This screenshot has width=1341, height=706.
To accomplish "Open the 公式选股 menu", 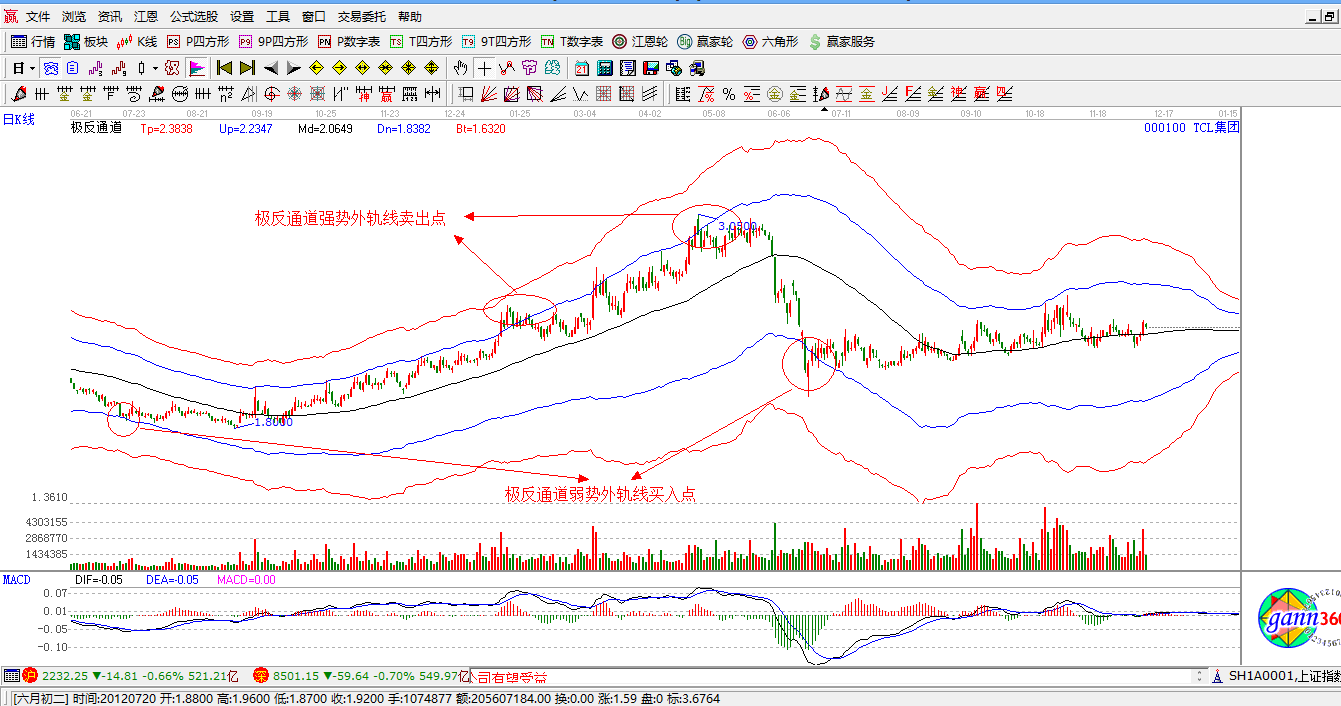I will tap(194, 17).
